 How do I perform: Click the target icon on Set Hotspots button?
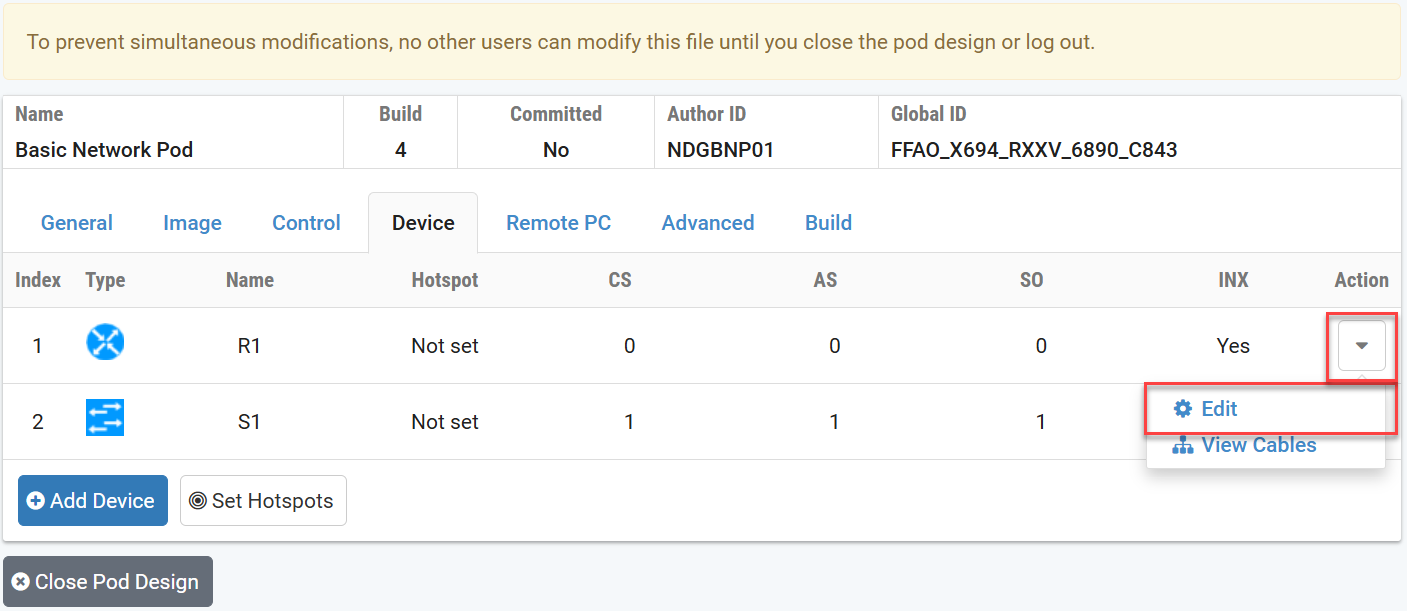point(199,500)
